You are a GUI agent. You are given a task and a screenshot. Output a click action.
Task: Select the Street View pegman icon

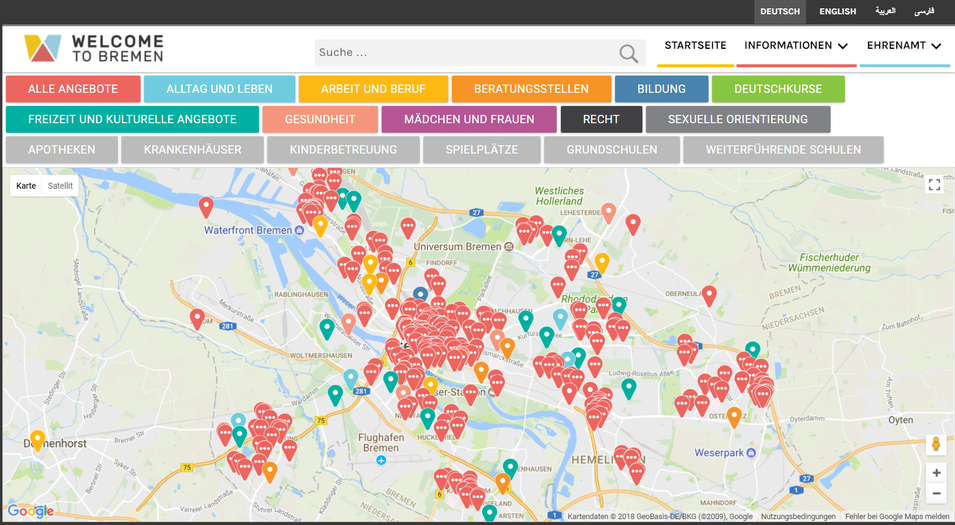tap(936, 444)
